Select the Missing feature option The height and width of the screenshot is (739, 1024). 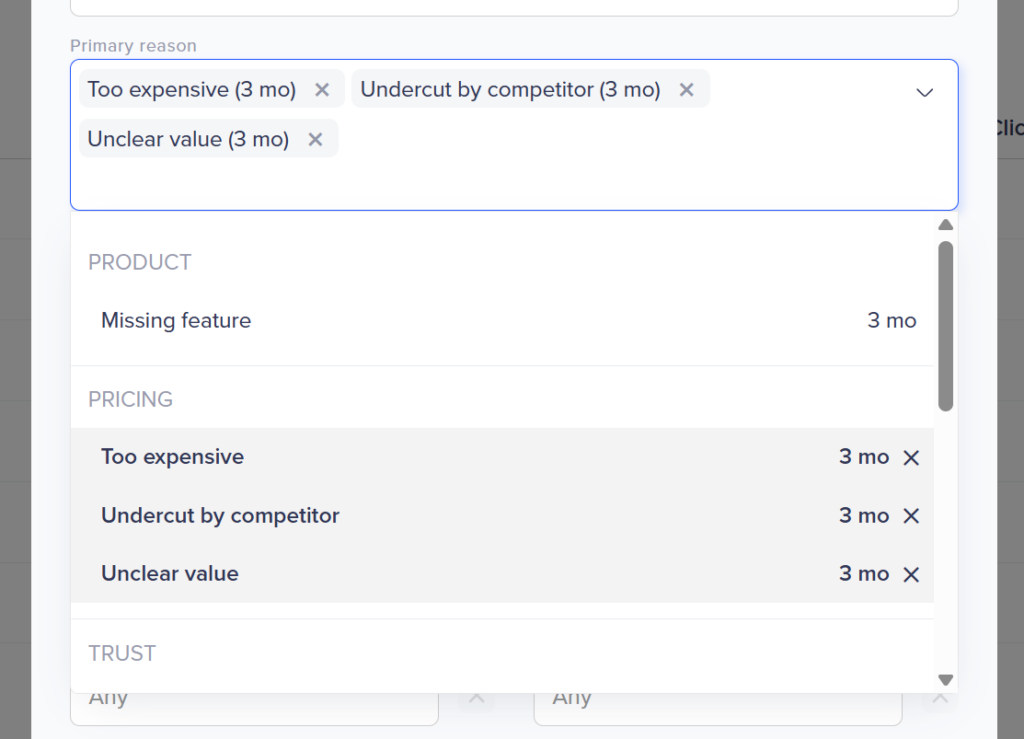pyautogui.click(x=176, y=321)
